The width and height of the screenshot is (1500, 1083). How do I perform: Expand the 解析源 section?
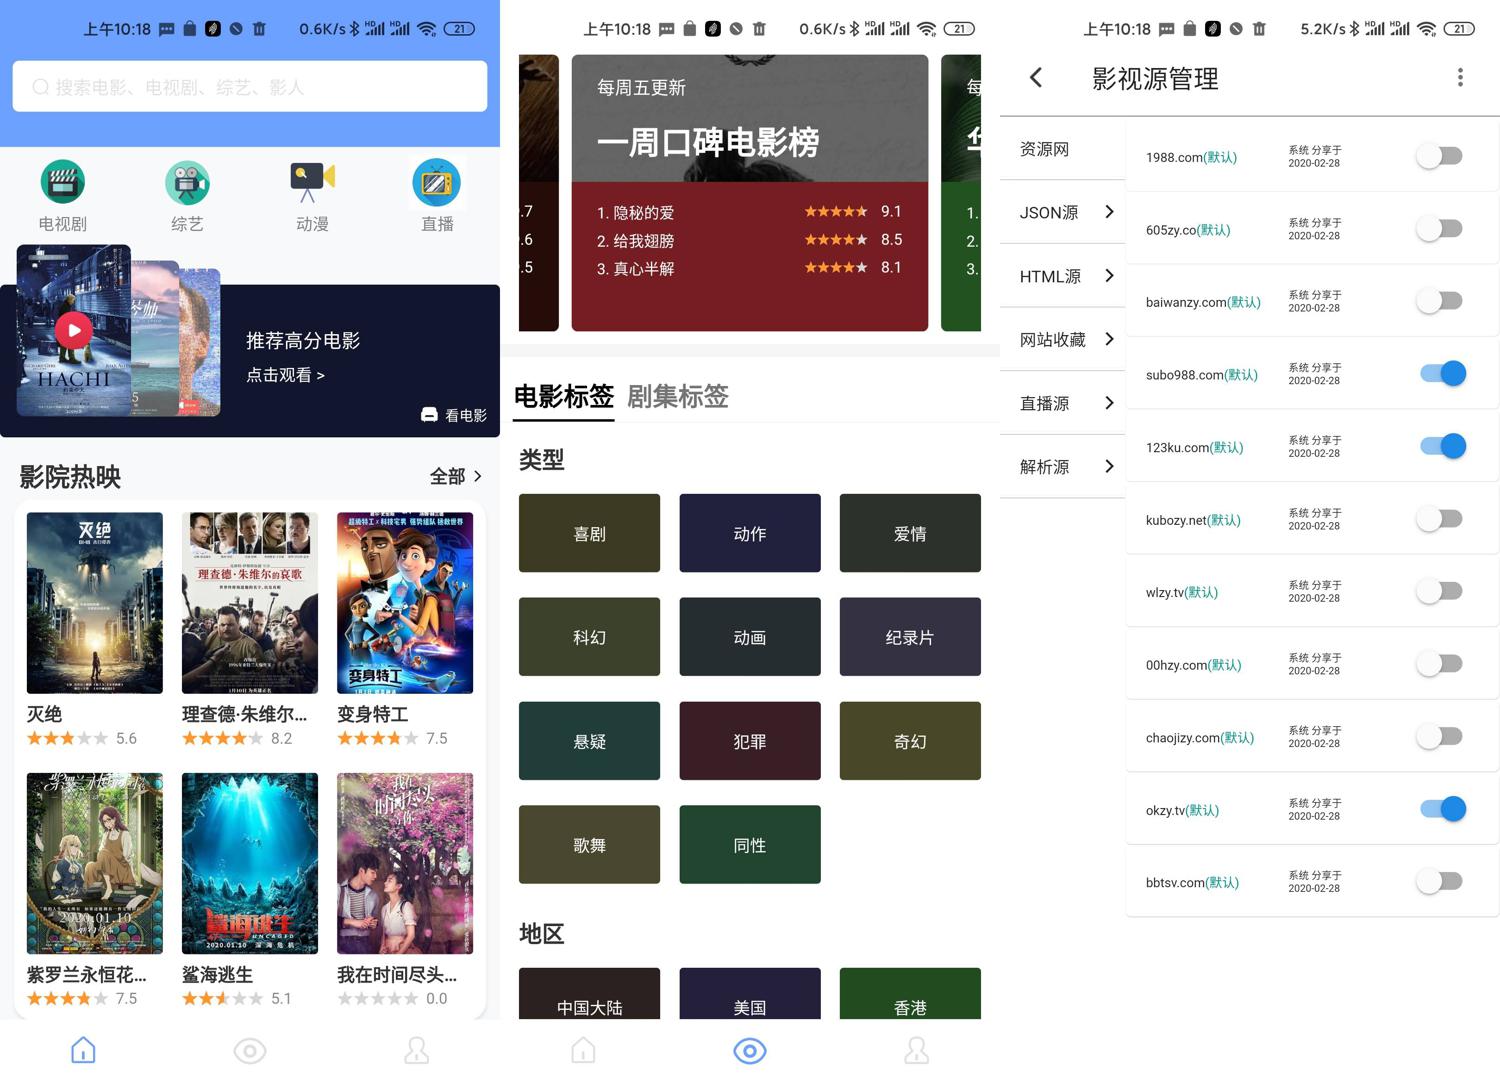pos(1065,467)
